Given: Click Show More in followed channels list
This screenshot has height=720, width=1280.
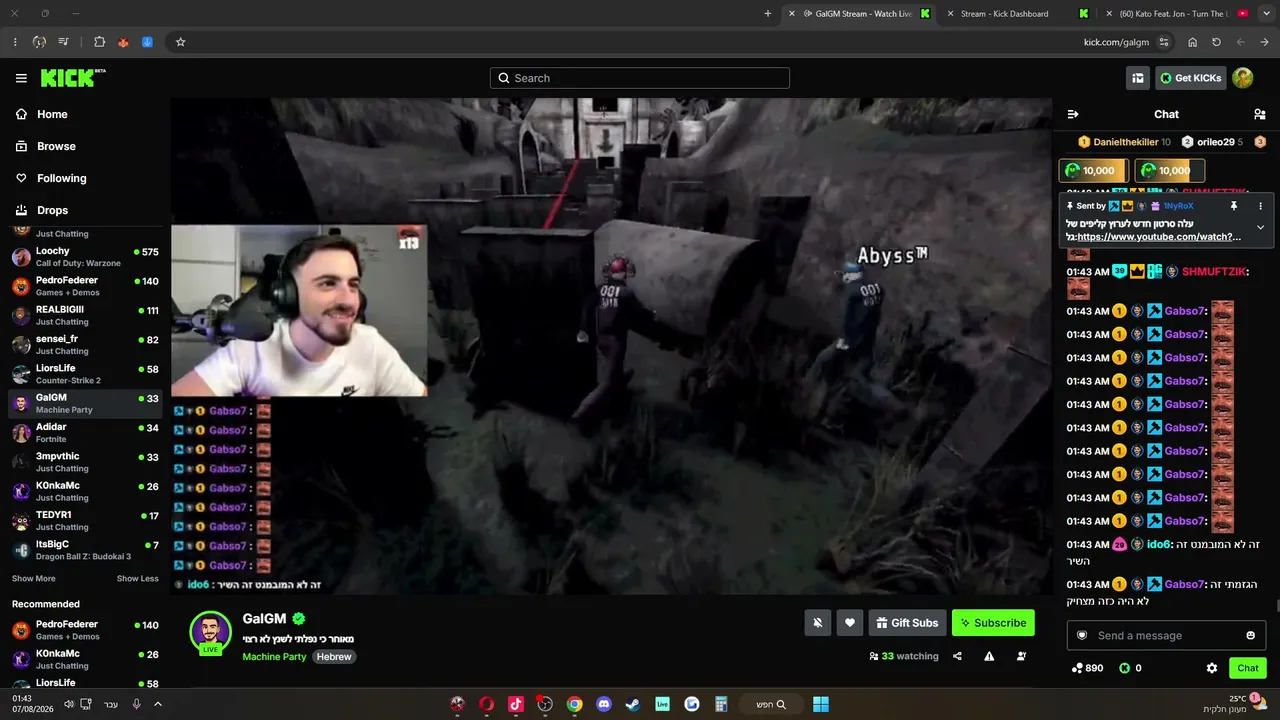Looking at the screenshot, I should (x=34, y=579).
